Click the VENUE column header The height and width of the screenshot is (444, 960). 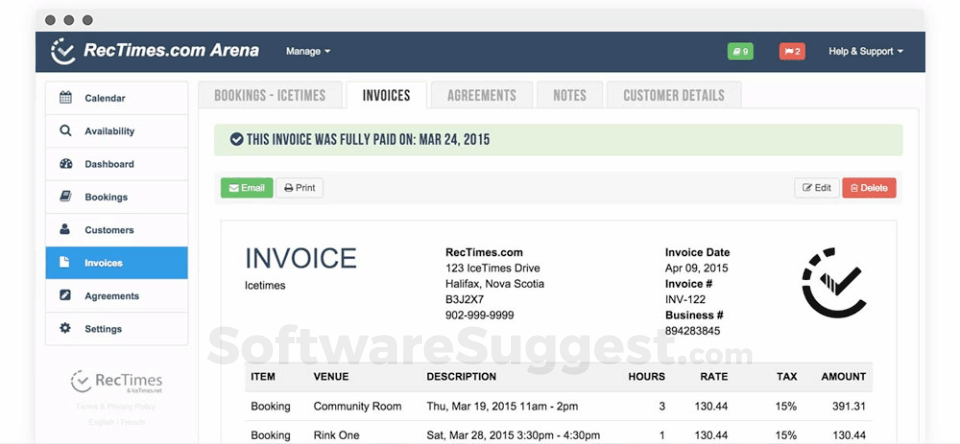pyautogui.click(x=331, y=377)
